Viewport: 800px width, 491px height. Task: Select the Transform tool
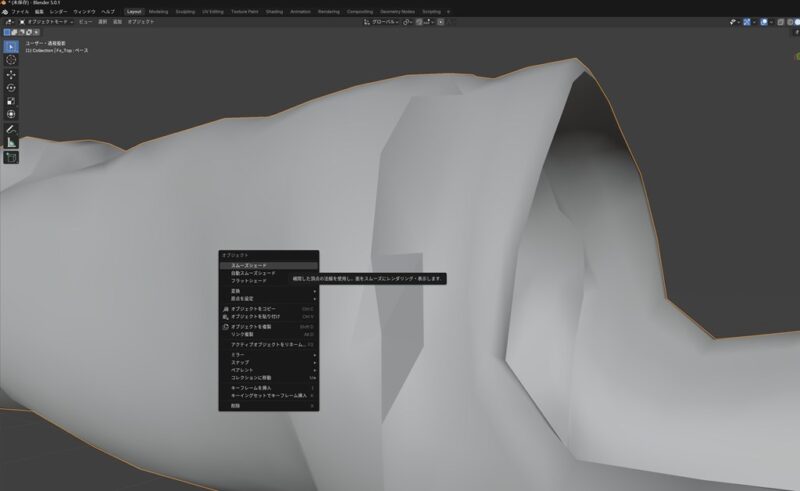pyautogui.click(x=11, y=114)
